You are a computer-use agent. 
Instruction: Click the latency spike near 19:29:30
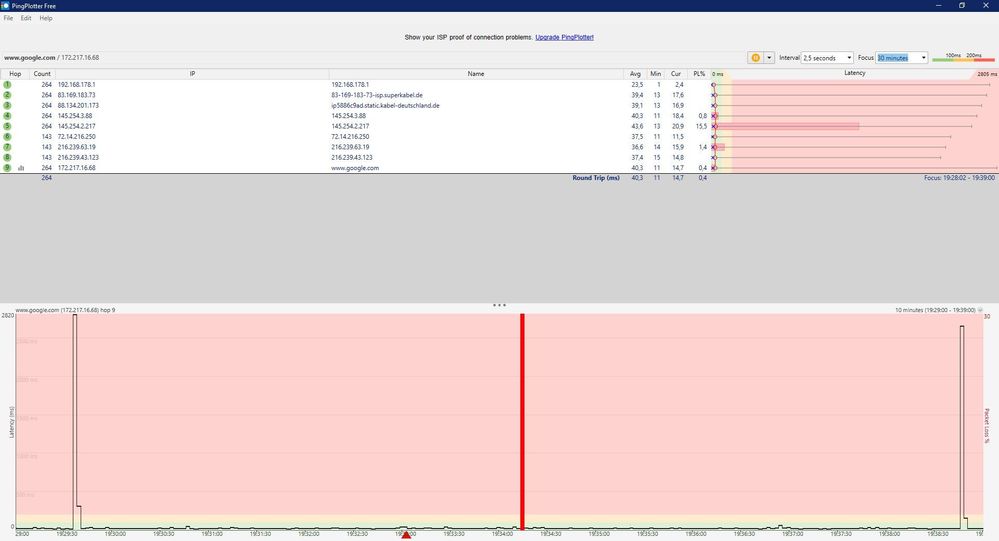coord(75,421)
